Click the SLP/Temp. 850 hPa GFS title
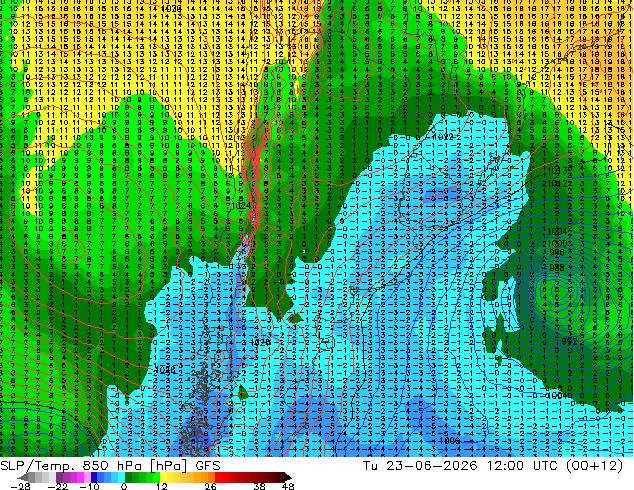The width and height of the screenshot is (634, 490). click(x=110, y=466)
